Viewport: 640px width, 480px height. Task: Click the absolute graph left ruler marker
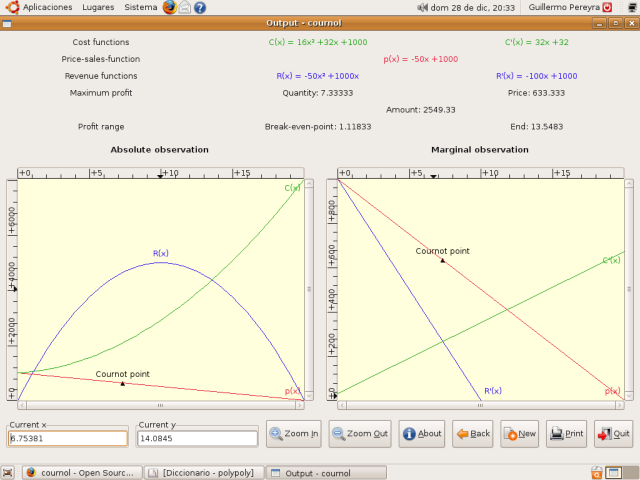(x=15, y=289)
